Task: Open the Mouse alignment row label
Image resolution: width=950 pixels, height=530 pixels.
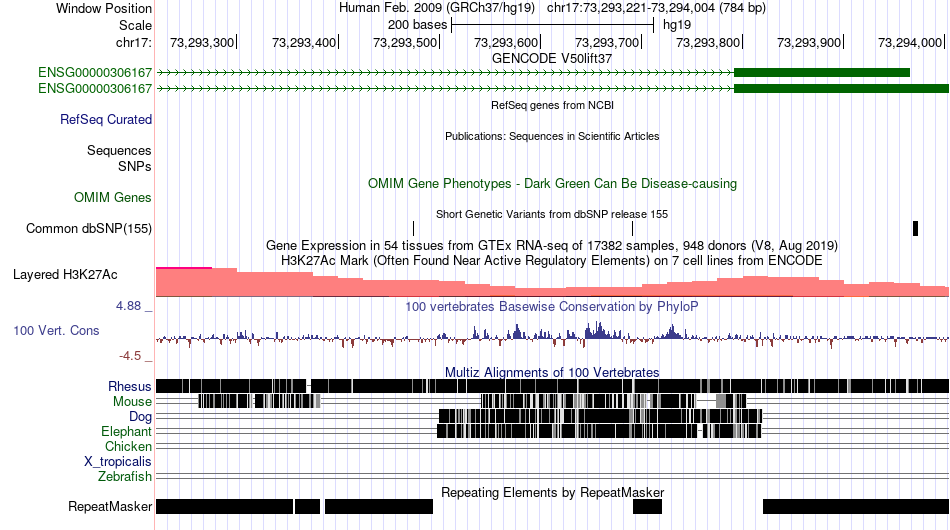Action: coord(132,402)
